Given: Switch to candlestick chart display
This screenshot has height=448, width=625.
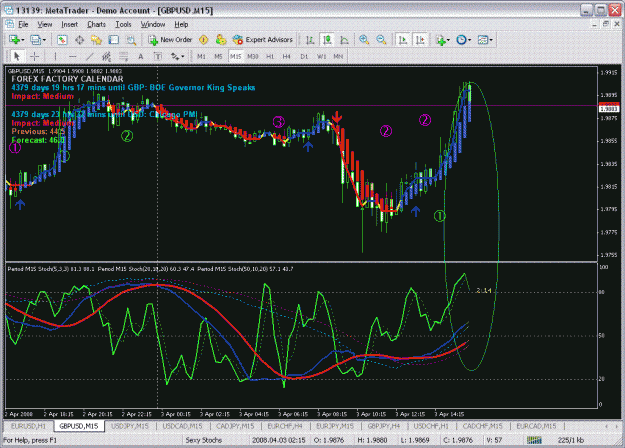Looking at the screenshot, I should (x=327, y=40).
